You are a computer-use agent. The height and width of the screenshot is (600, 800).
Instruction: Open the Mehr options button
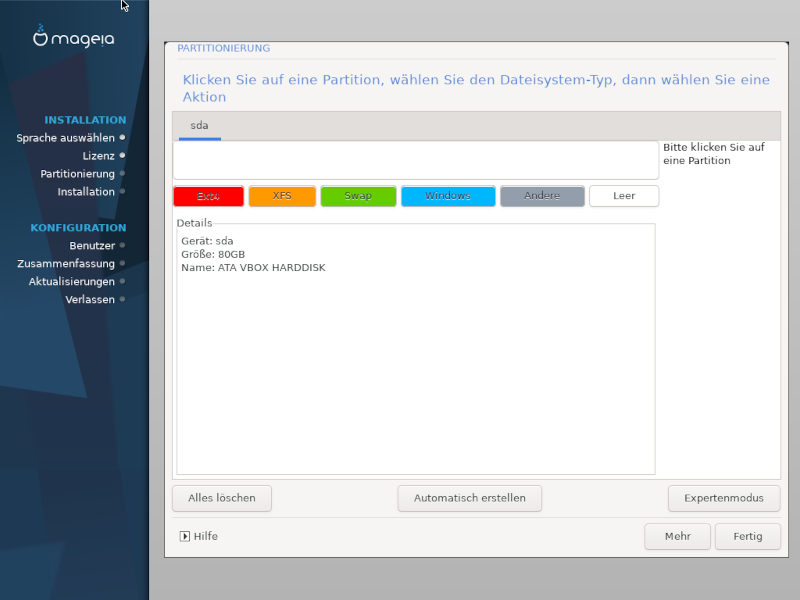pyautogui.click(x=677, y=537)
